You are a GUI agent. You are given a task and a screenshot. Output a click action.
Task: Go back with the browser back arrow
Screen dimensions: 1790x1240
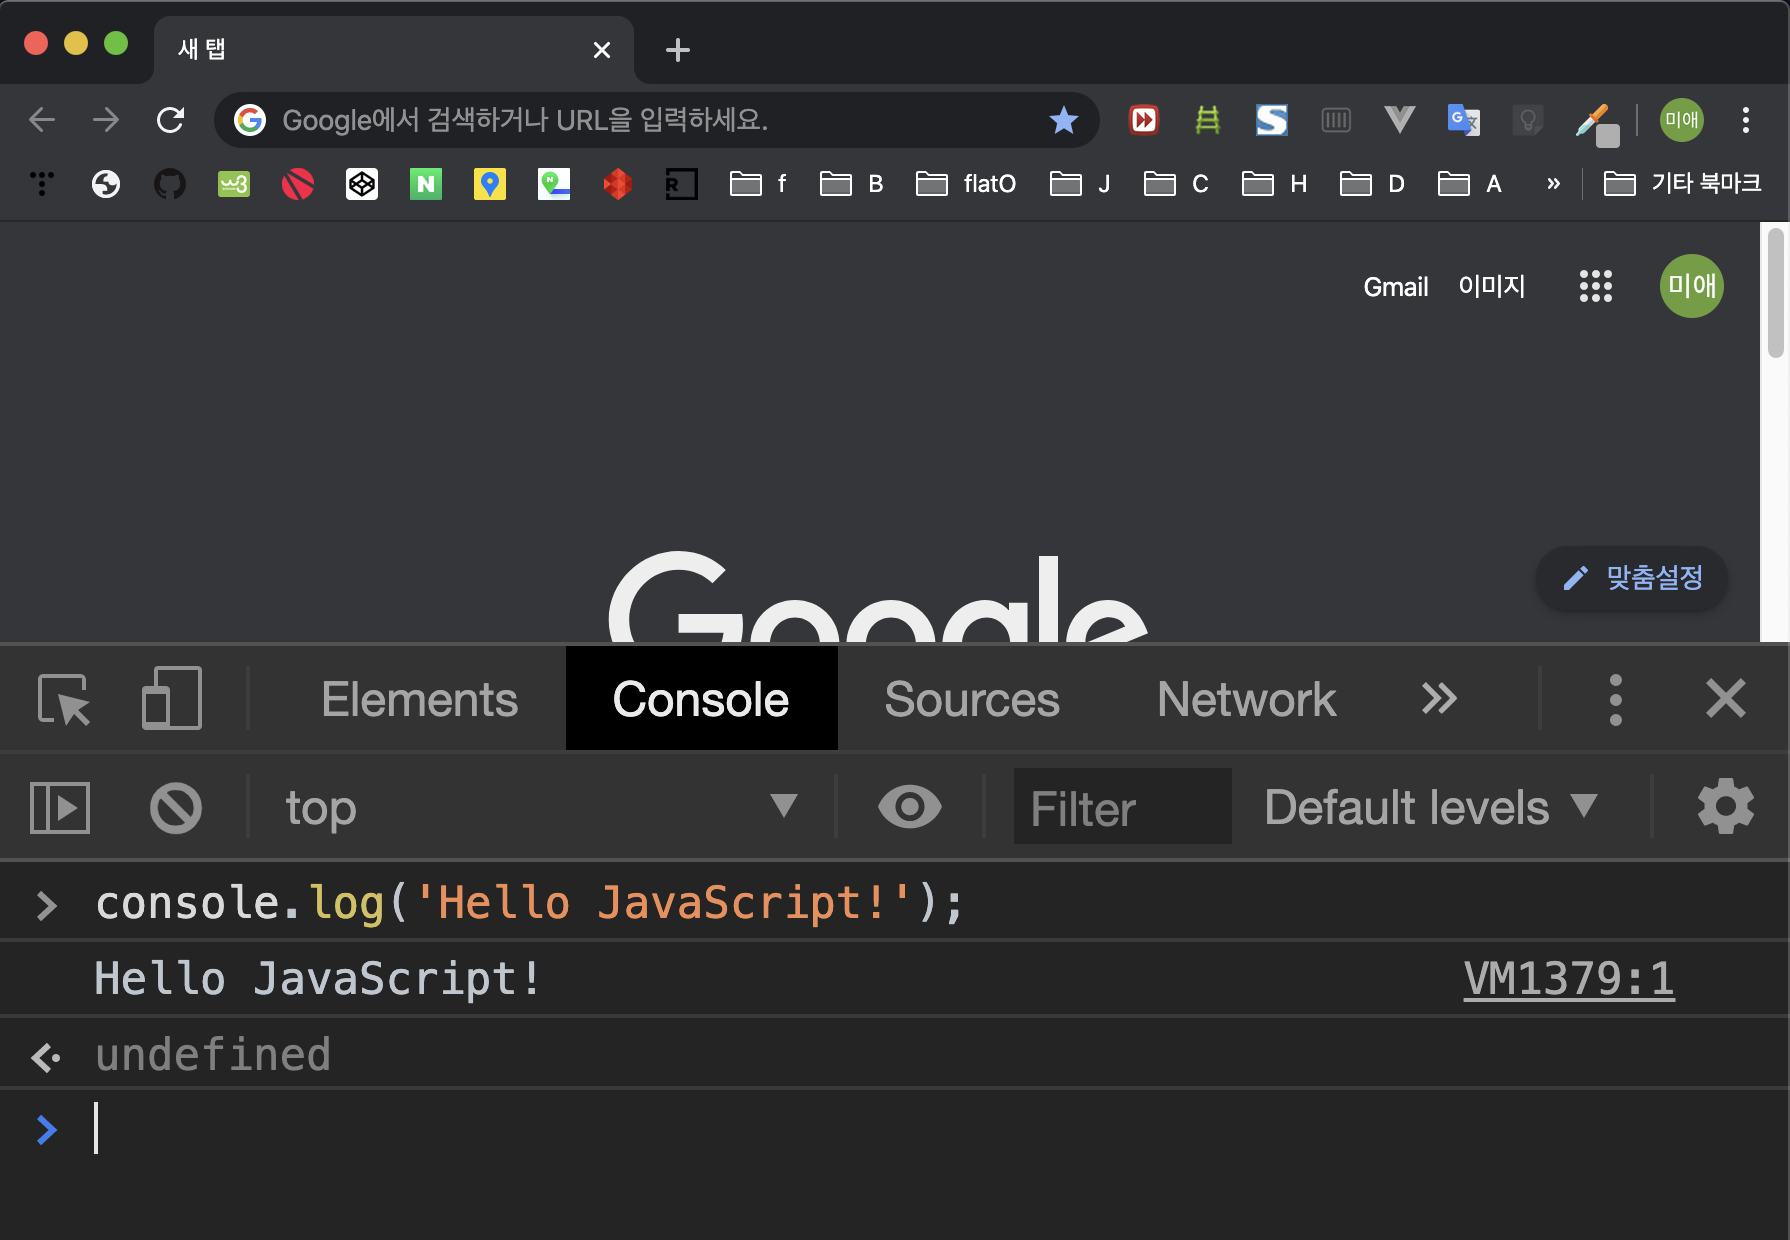coord(42,120)
